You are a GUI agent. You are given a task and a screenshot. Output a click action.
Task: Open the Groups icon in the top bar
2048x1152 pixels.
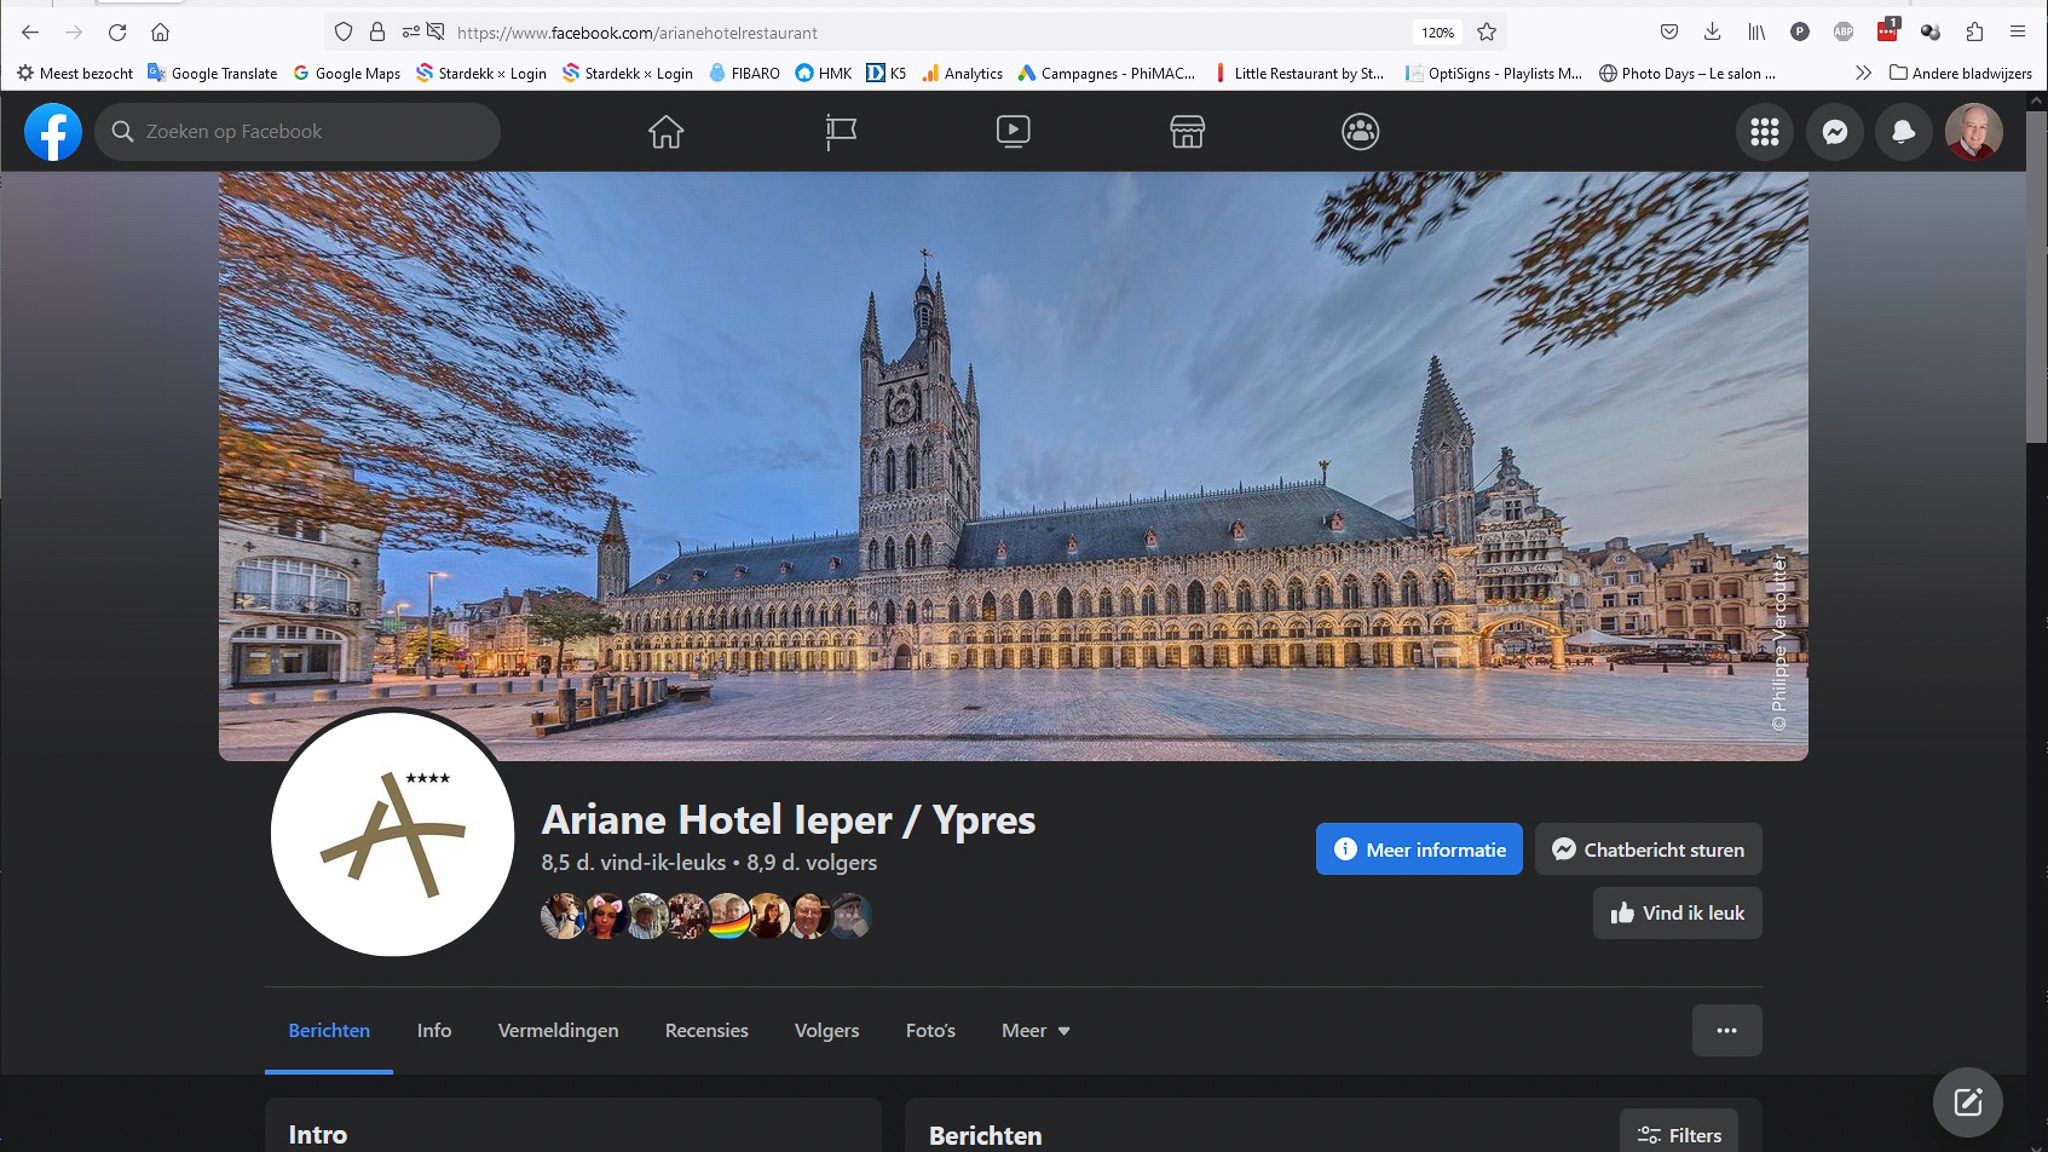1360,131
